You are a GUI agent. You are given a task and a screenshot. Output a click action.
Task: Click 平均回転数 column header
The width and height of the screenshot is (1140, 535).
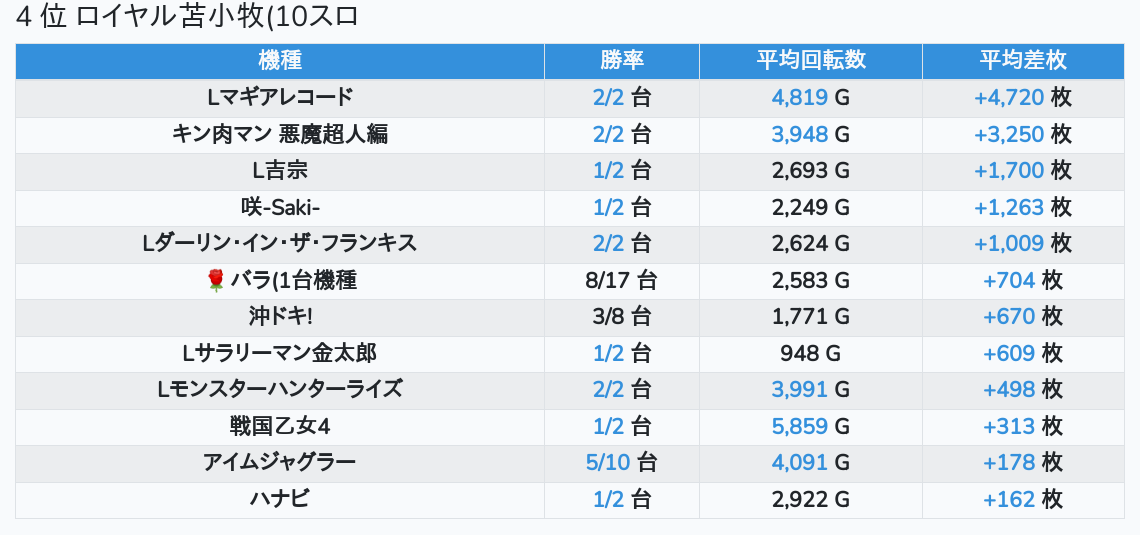coord(810,60)
